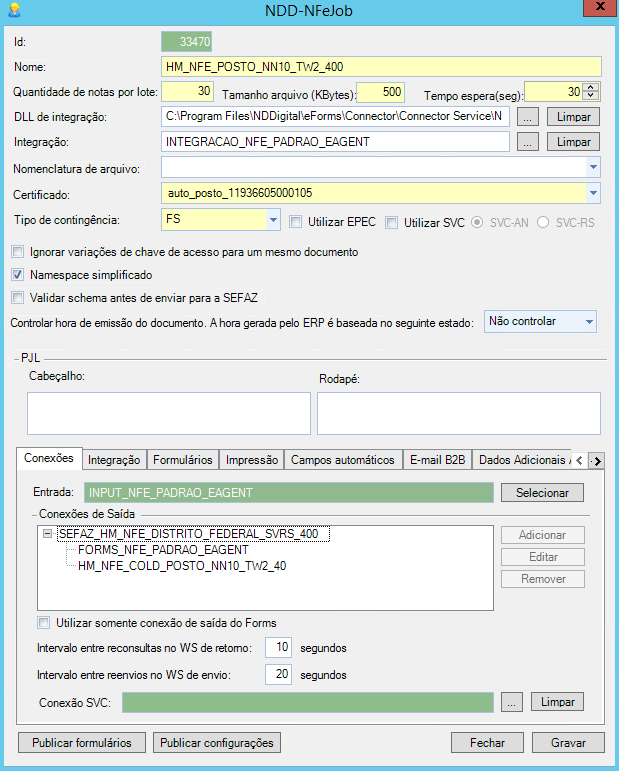This screenshot has height=771, width=619.
Task: Enable the Utilizar SVC checkbox
Action: pyautogui.click(x=391, y=222)
